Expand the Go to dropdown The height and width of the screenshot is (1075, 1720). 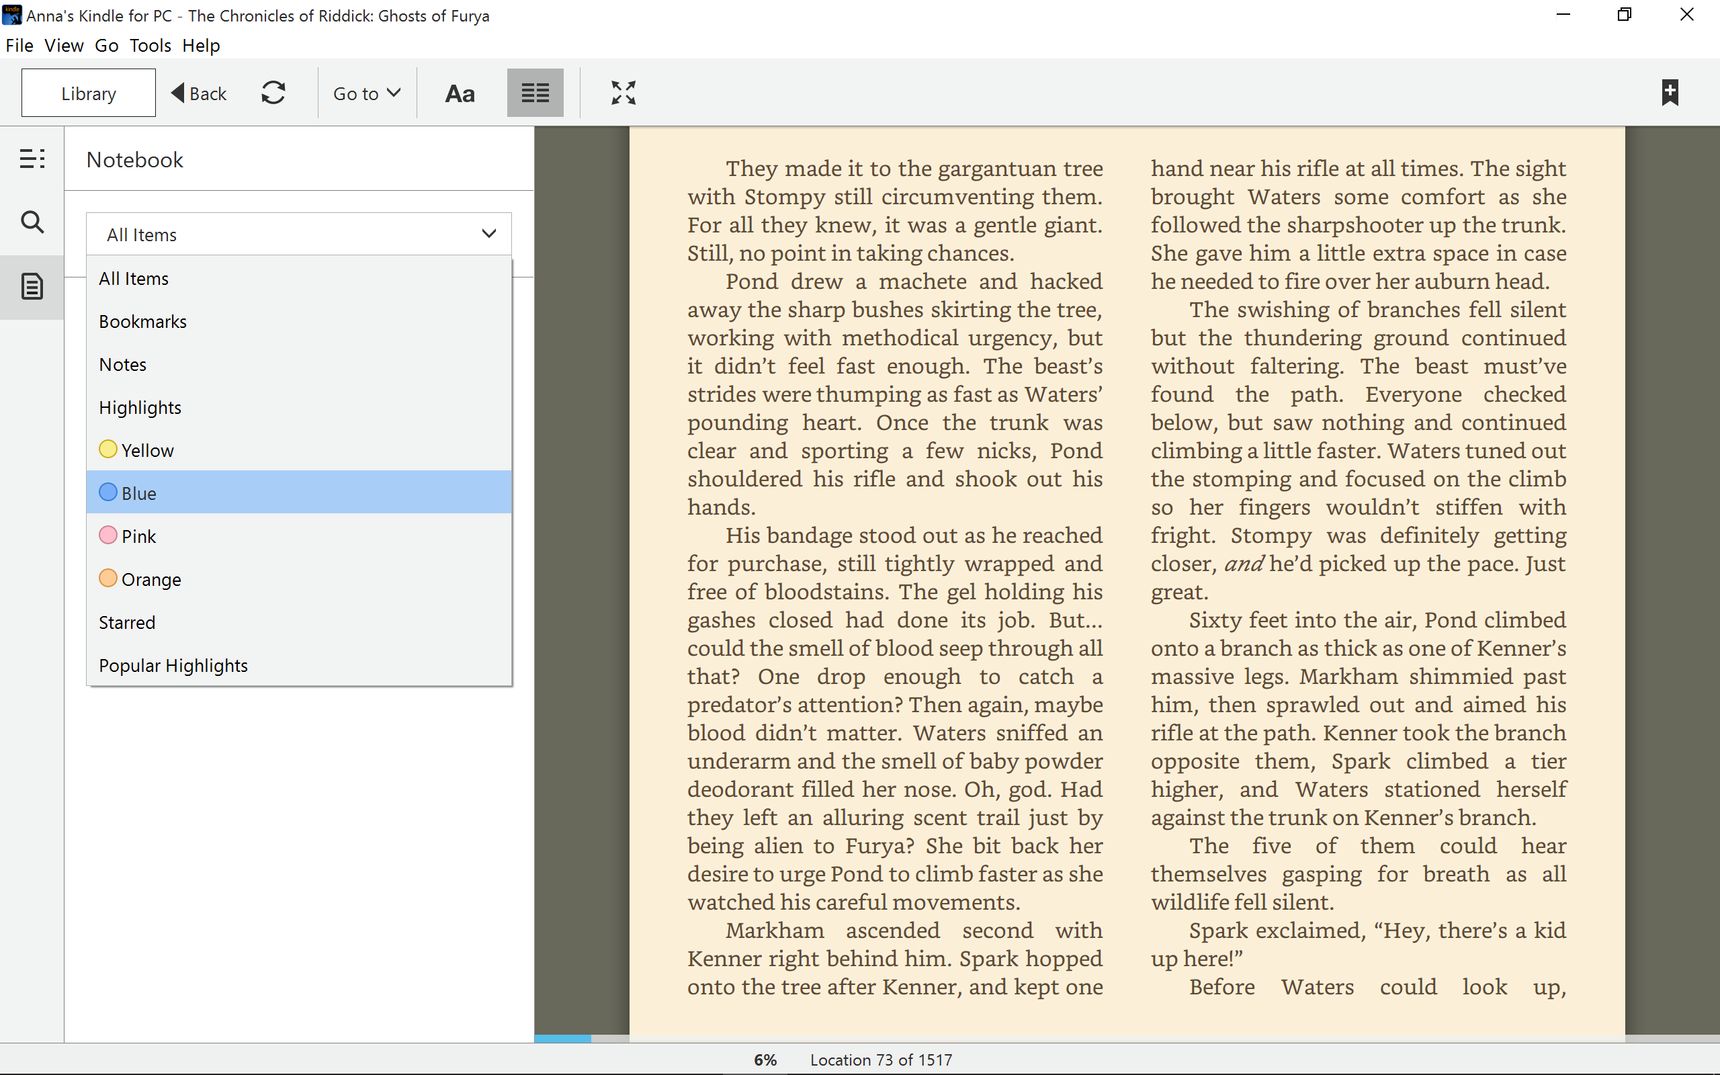pyautogui.click(x=367, y=93)
